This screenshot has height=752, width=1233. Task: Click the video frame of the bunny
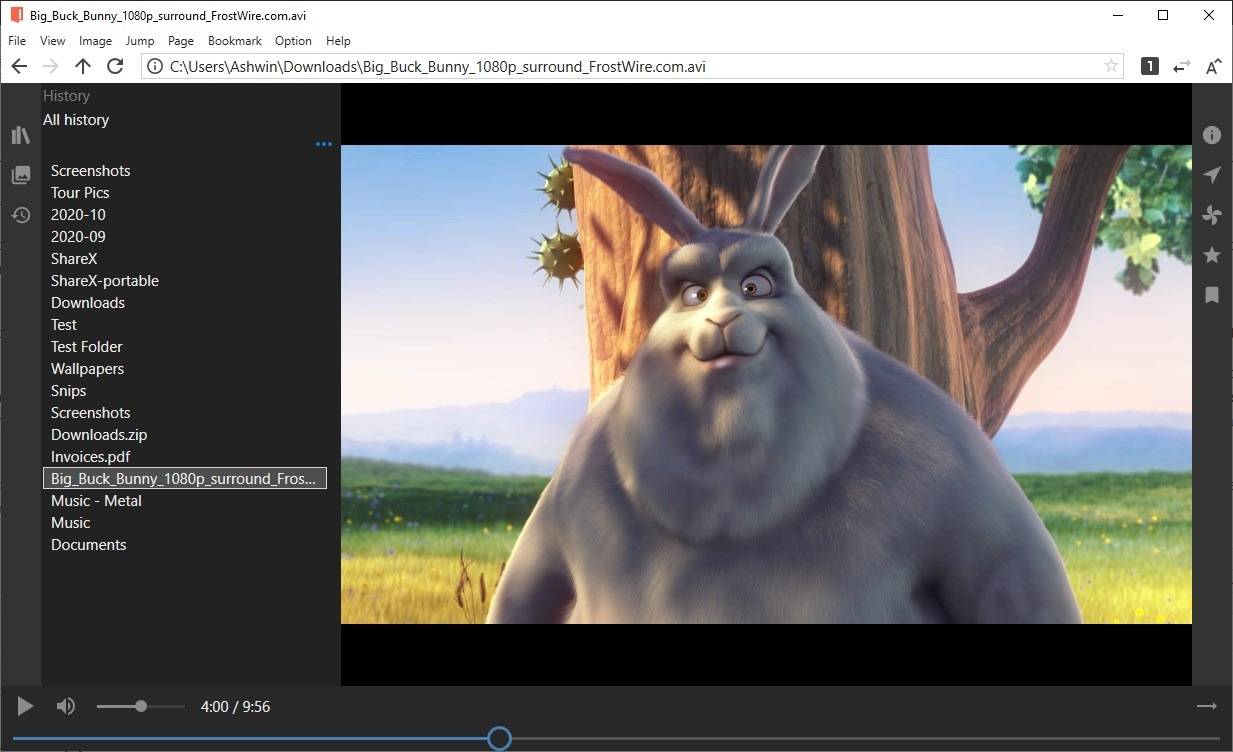point(766,384)
